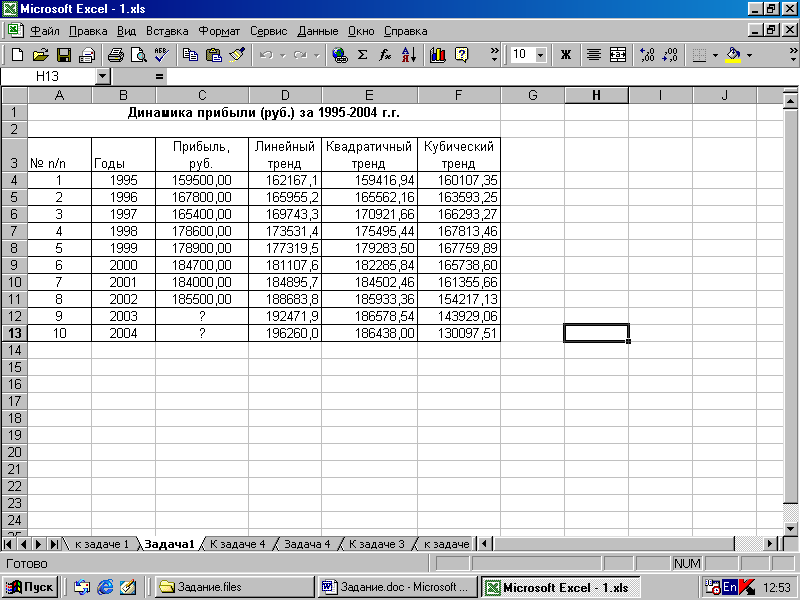The width and height of the screenshot is (800, 600).
Task: Switch to sheet tab 'к задаче 1'
Action: coord(102,544)
